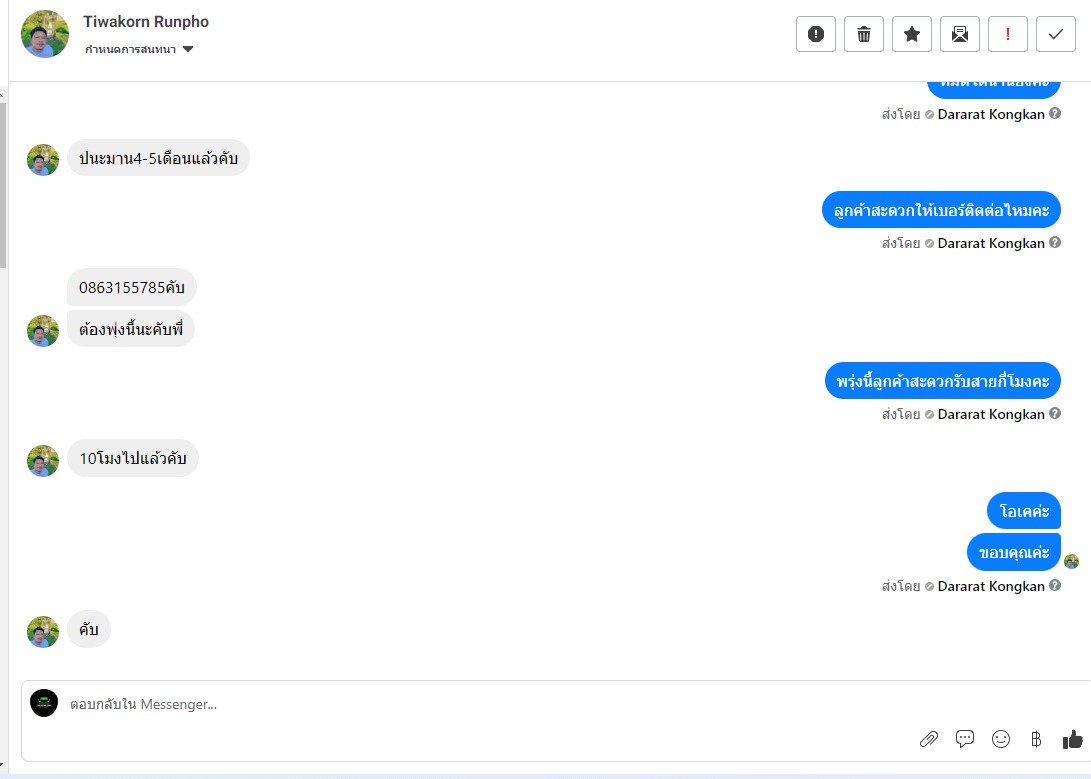Attach a file with the paperclip icon
The height and width of the screenshot is (779, 1091).
tap(929, 739)
